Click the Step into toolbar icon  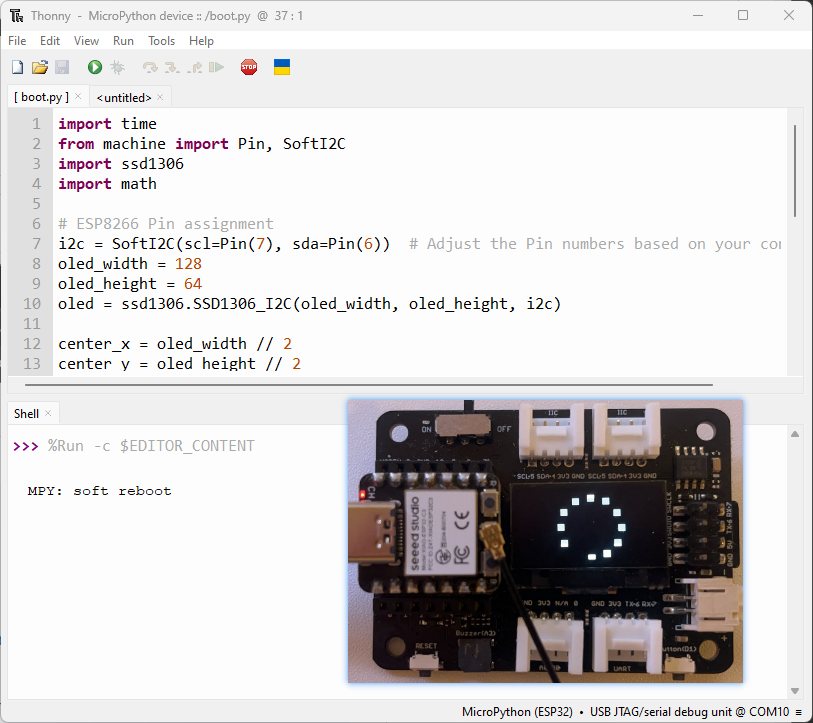point(172,67)
